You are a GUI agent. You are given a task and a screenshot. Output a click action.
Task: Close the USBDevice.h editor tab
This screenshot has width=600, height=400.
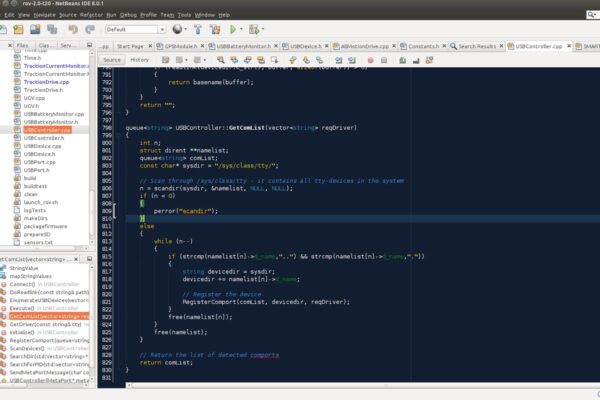(326, 46)
